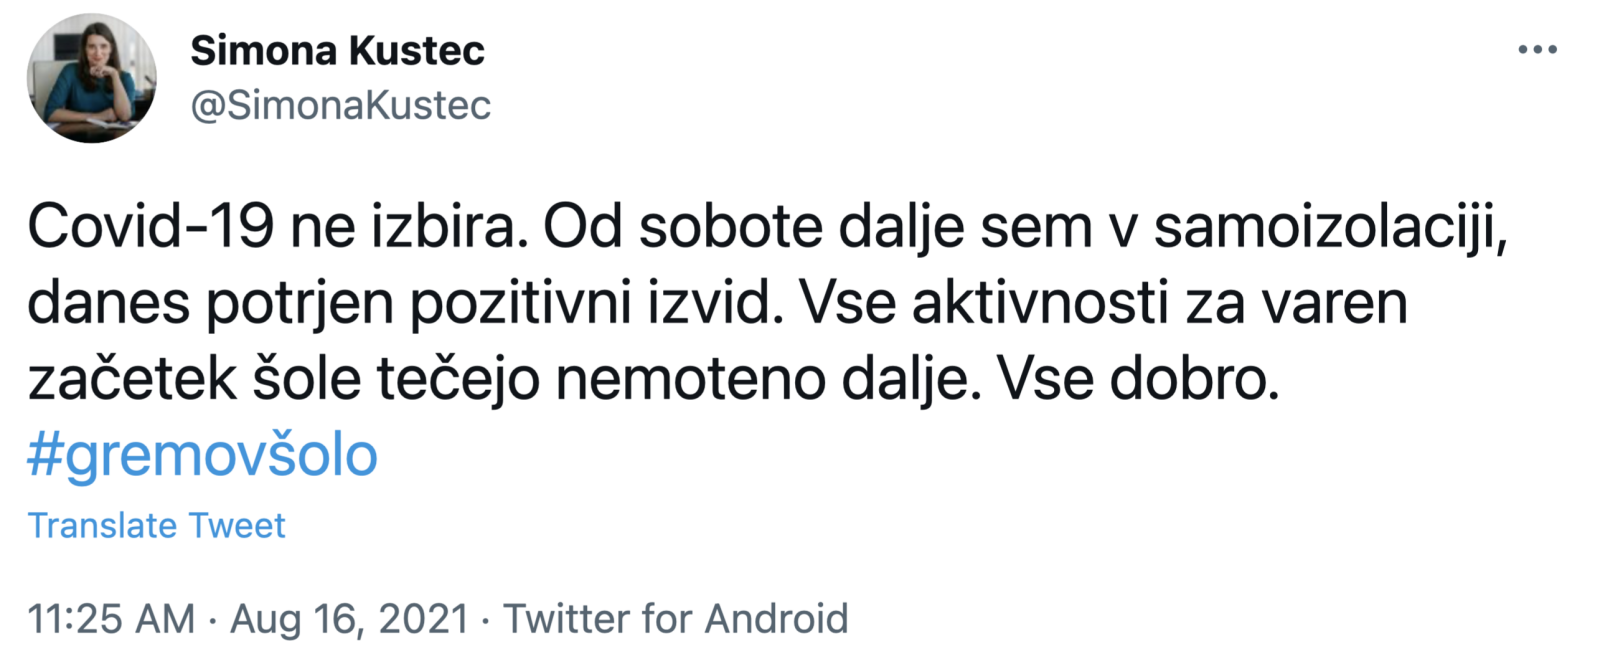The height and width of the screenshot is (669, 1600).
Task: Click the word Covid-19 in the tweet
Action: point(150,227)
